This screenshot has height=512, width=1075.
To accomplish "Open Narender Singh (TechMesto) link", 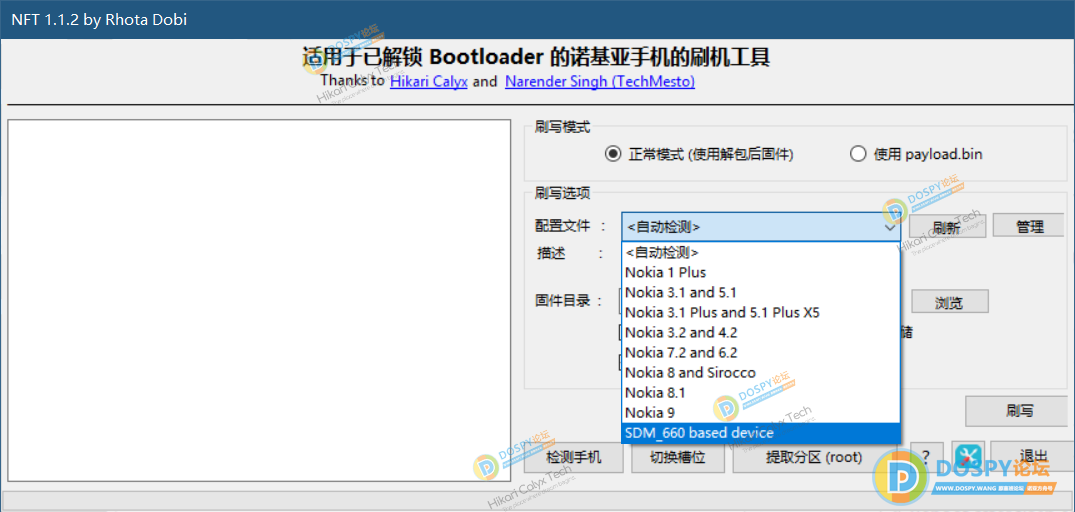I will pos(600,82).
